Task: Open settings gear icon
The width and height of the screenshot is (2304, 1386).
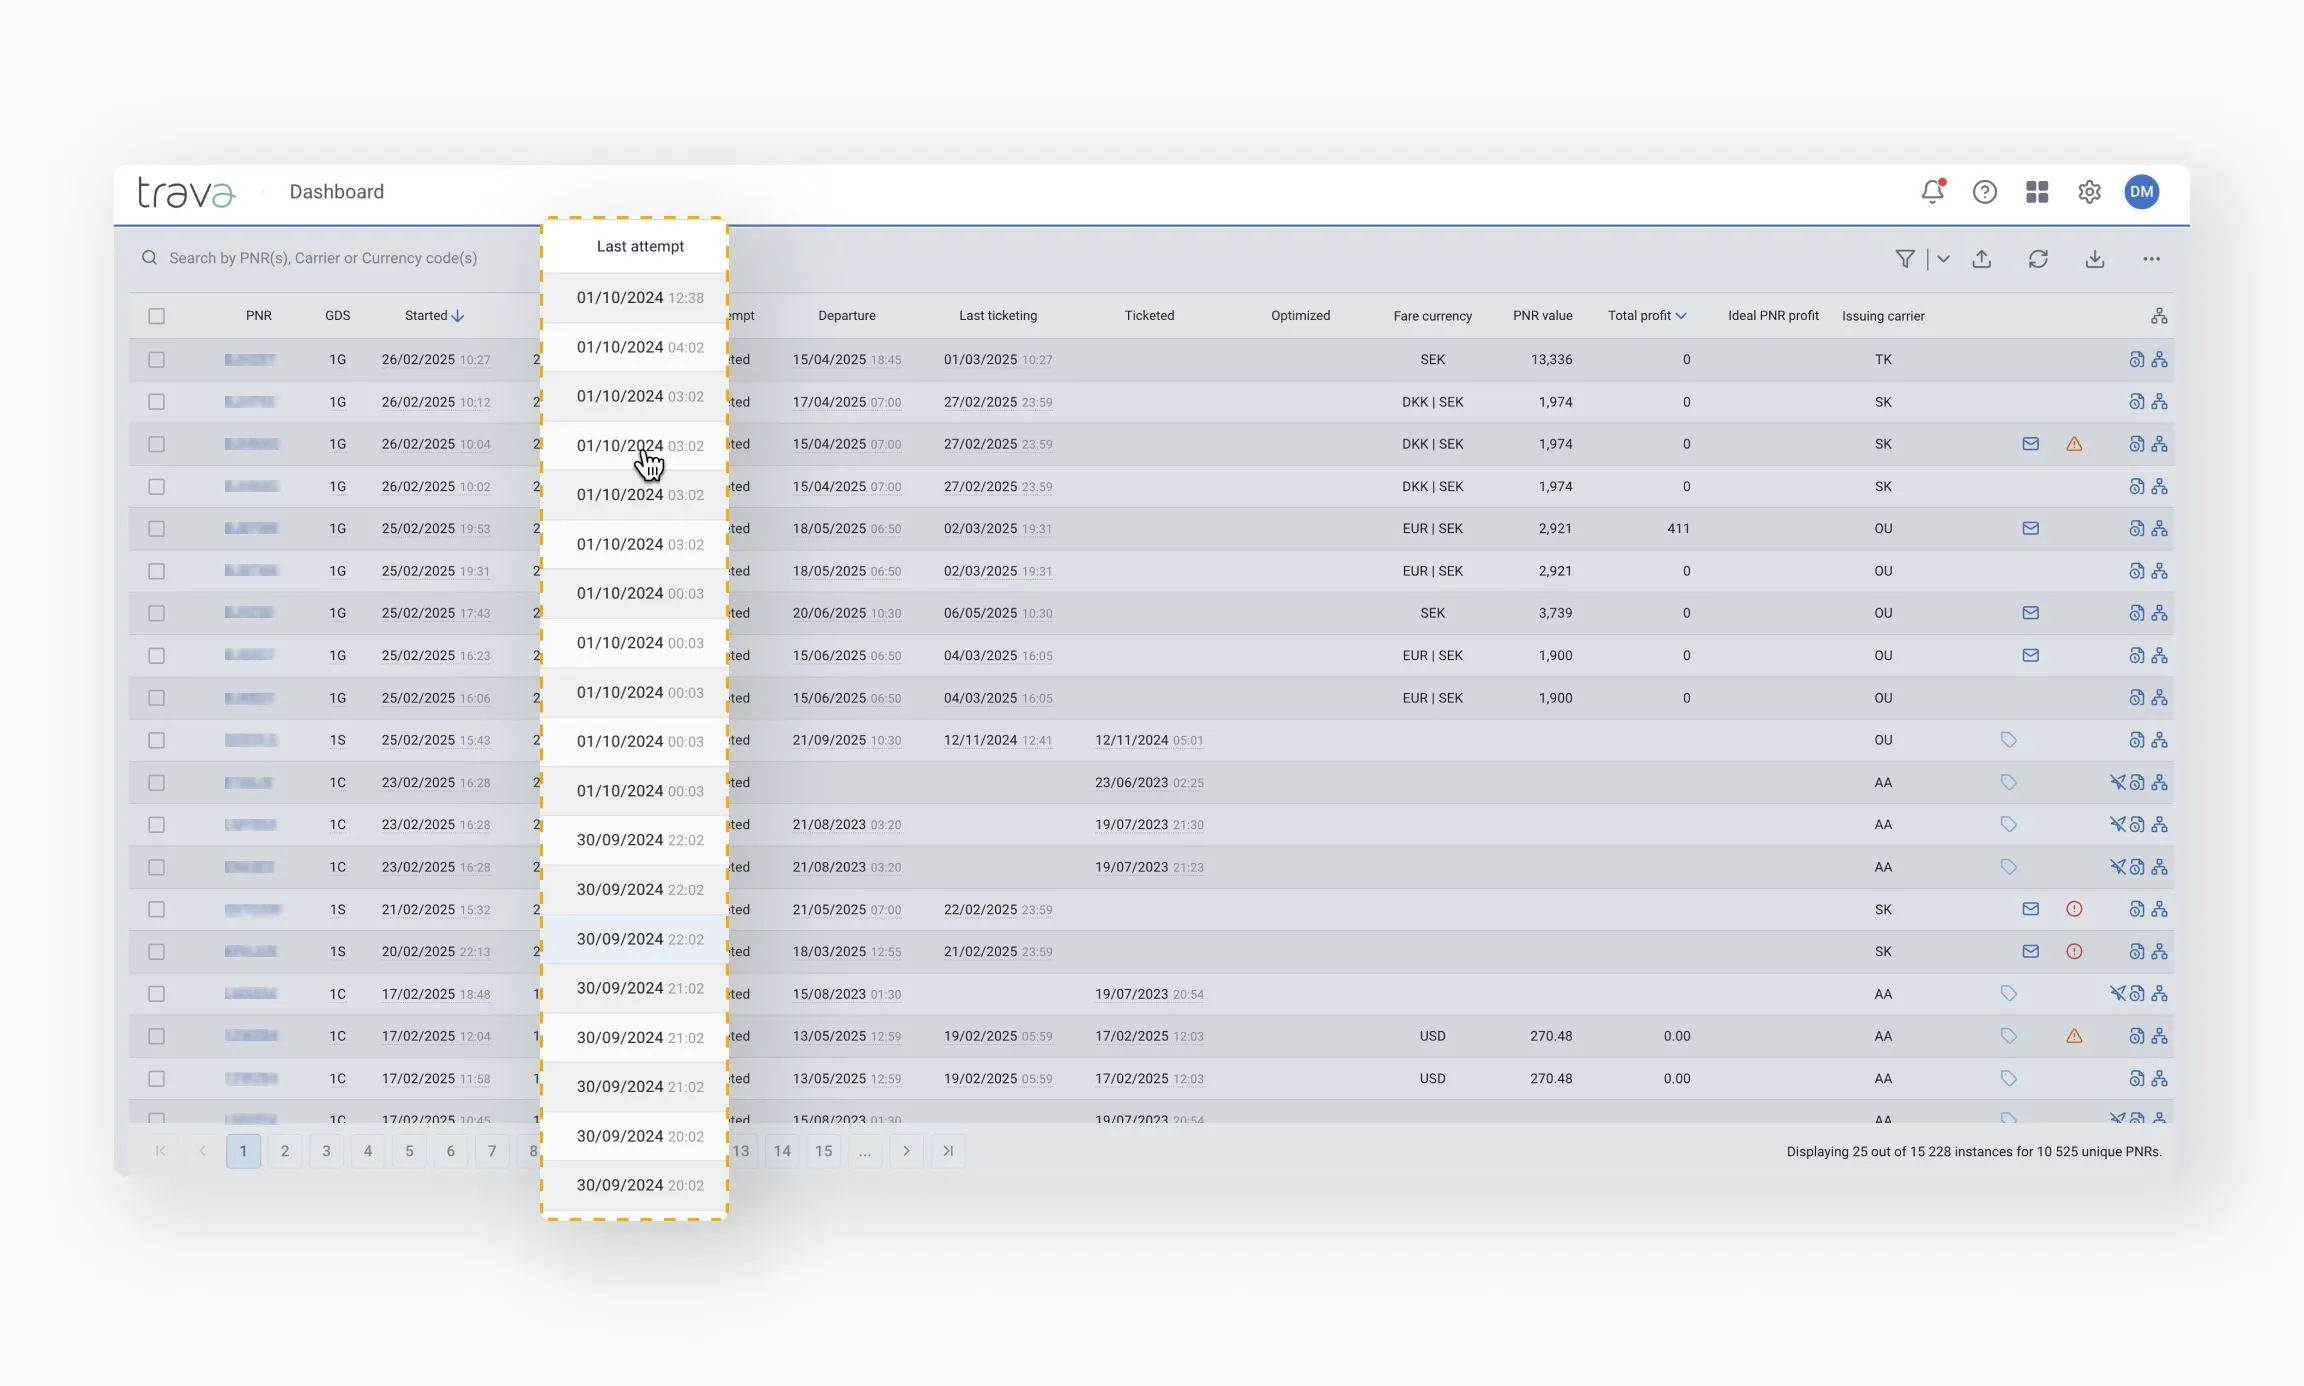Action: point(2089,192)
